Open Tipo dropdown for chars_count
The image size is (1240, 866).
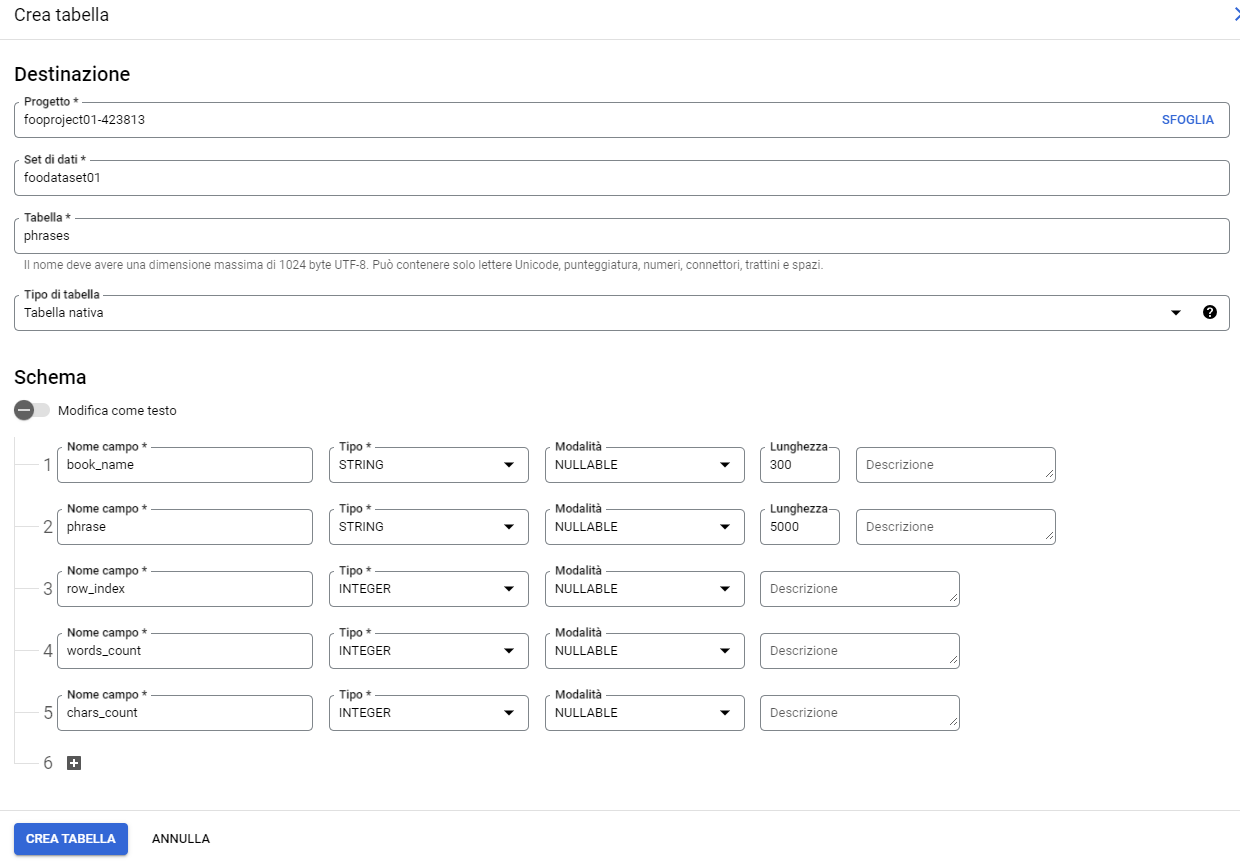[429, 713]
